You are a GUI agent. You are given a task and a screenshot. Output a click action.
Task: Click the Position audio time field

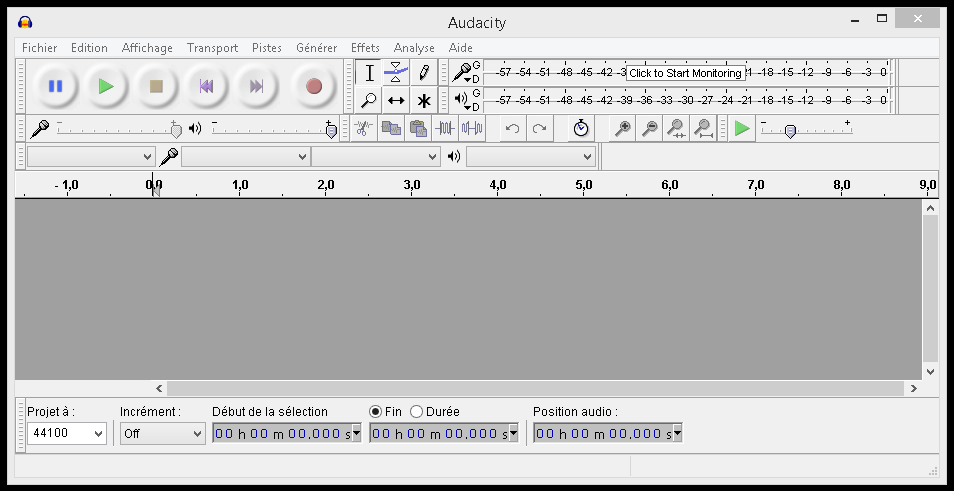tap(603, 433)
